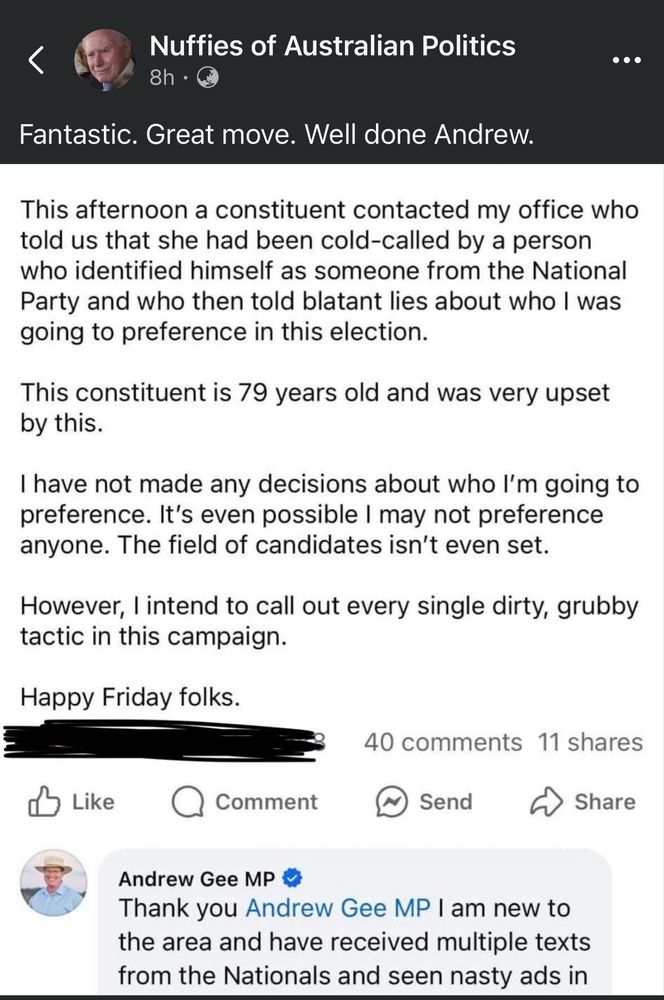
Task: Click the Share arrow icon
Action: coord(546,800)
